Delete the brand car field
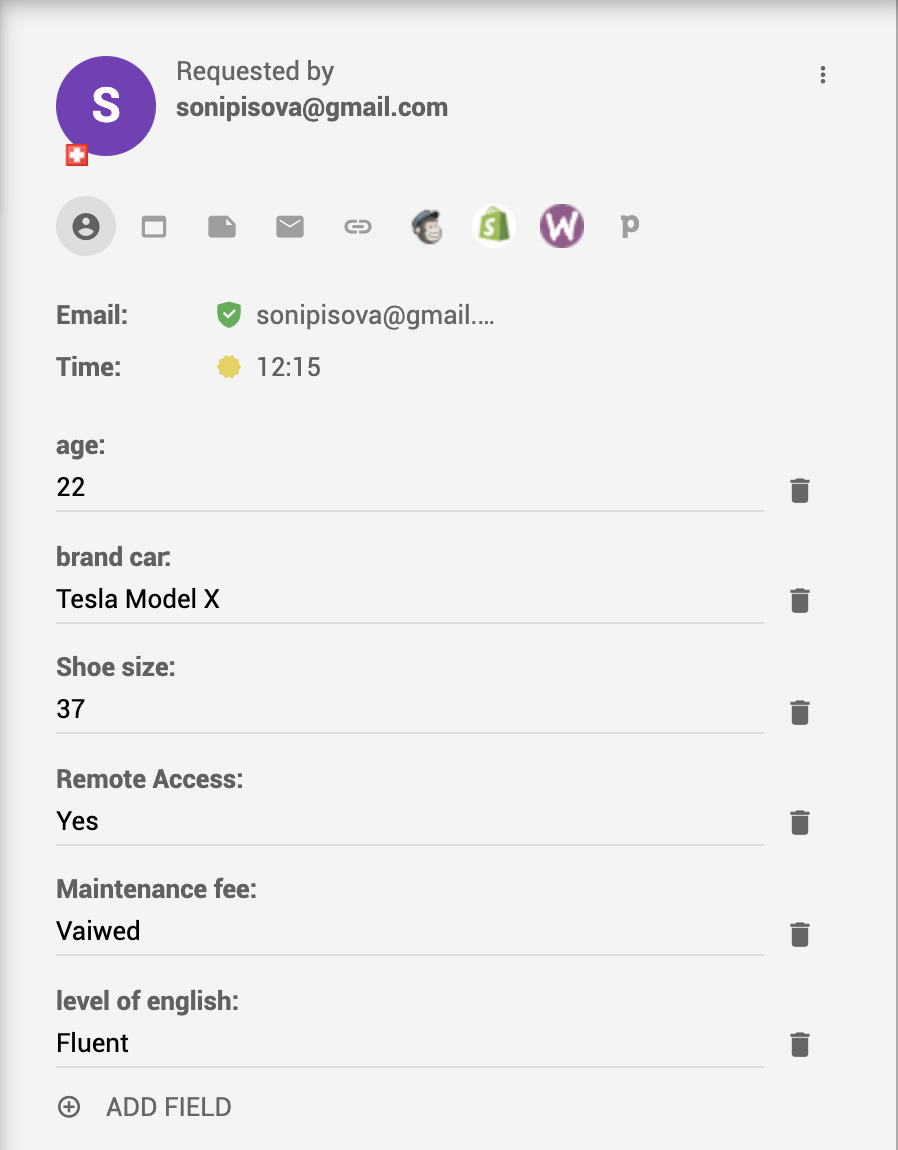 (800, 600)
